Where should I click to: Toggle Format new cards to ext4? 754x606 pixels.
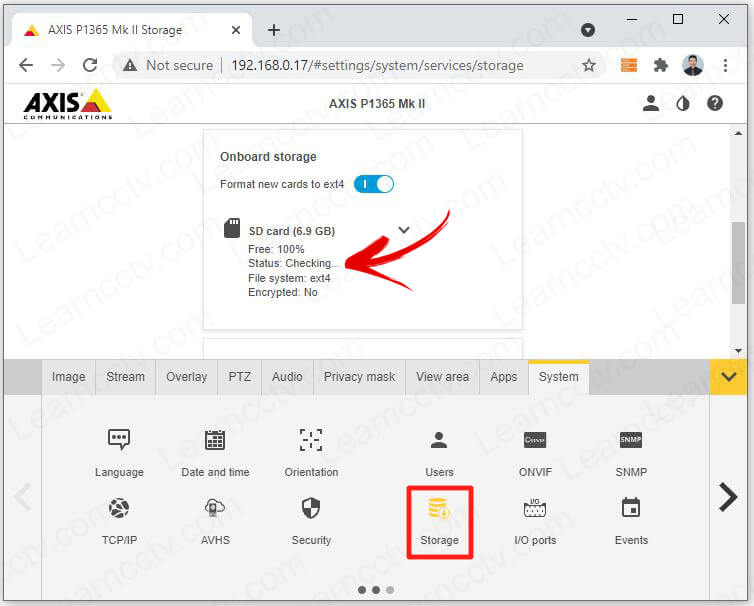click(x=374, y=184)
